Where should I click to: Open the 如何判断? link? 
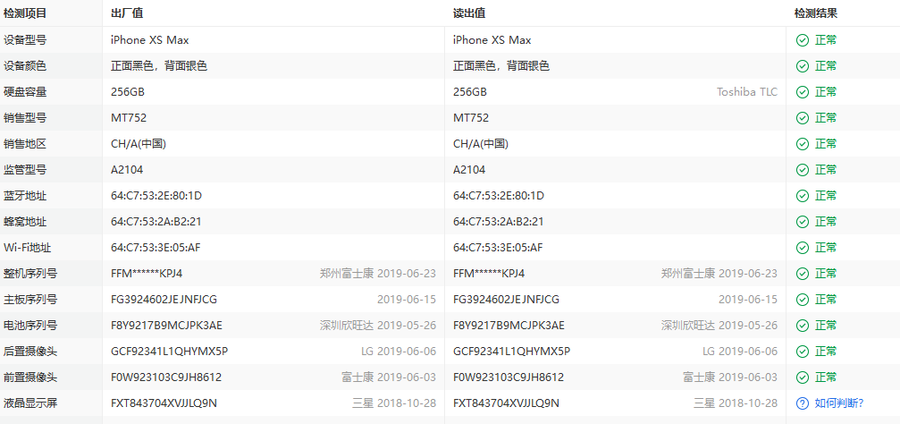(x=839, y=403)
